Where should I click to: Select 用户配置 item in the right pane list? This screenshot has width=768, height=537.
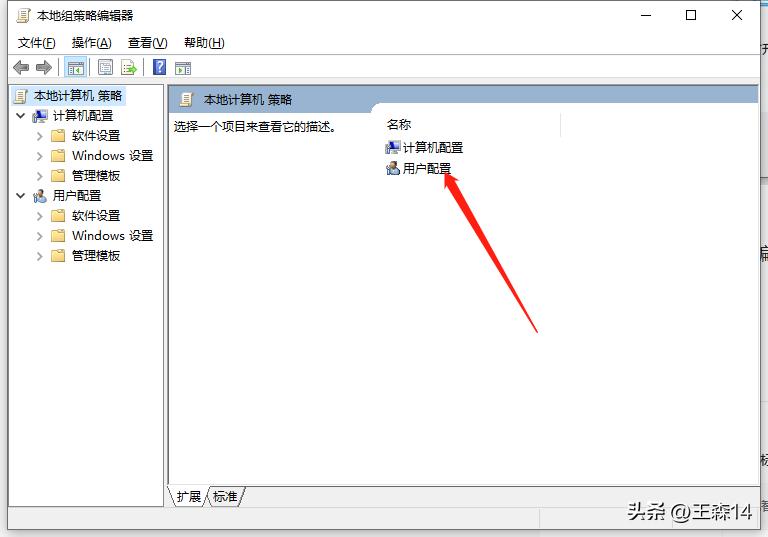point(419,169)
